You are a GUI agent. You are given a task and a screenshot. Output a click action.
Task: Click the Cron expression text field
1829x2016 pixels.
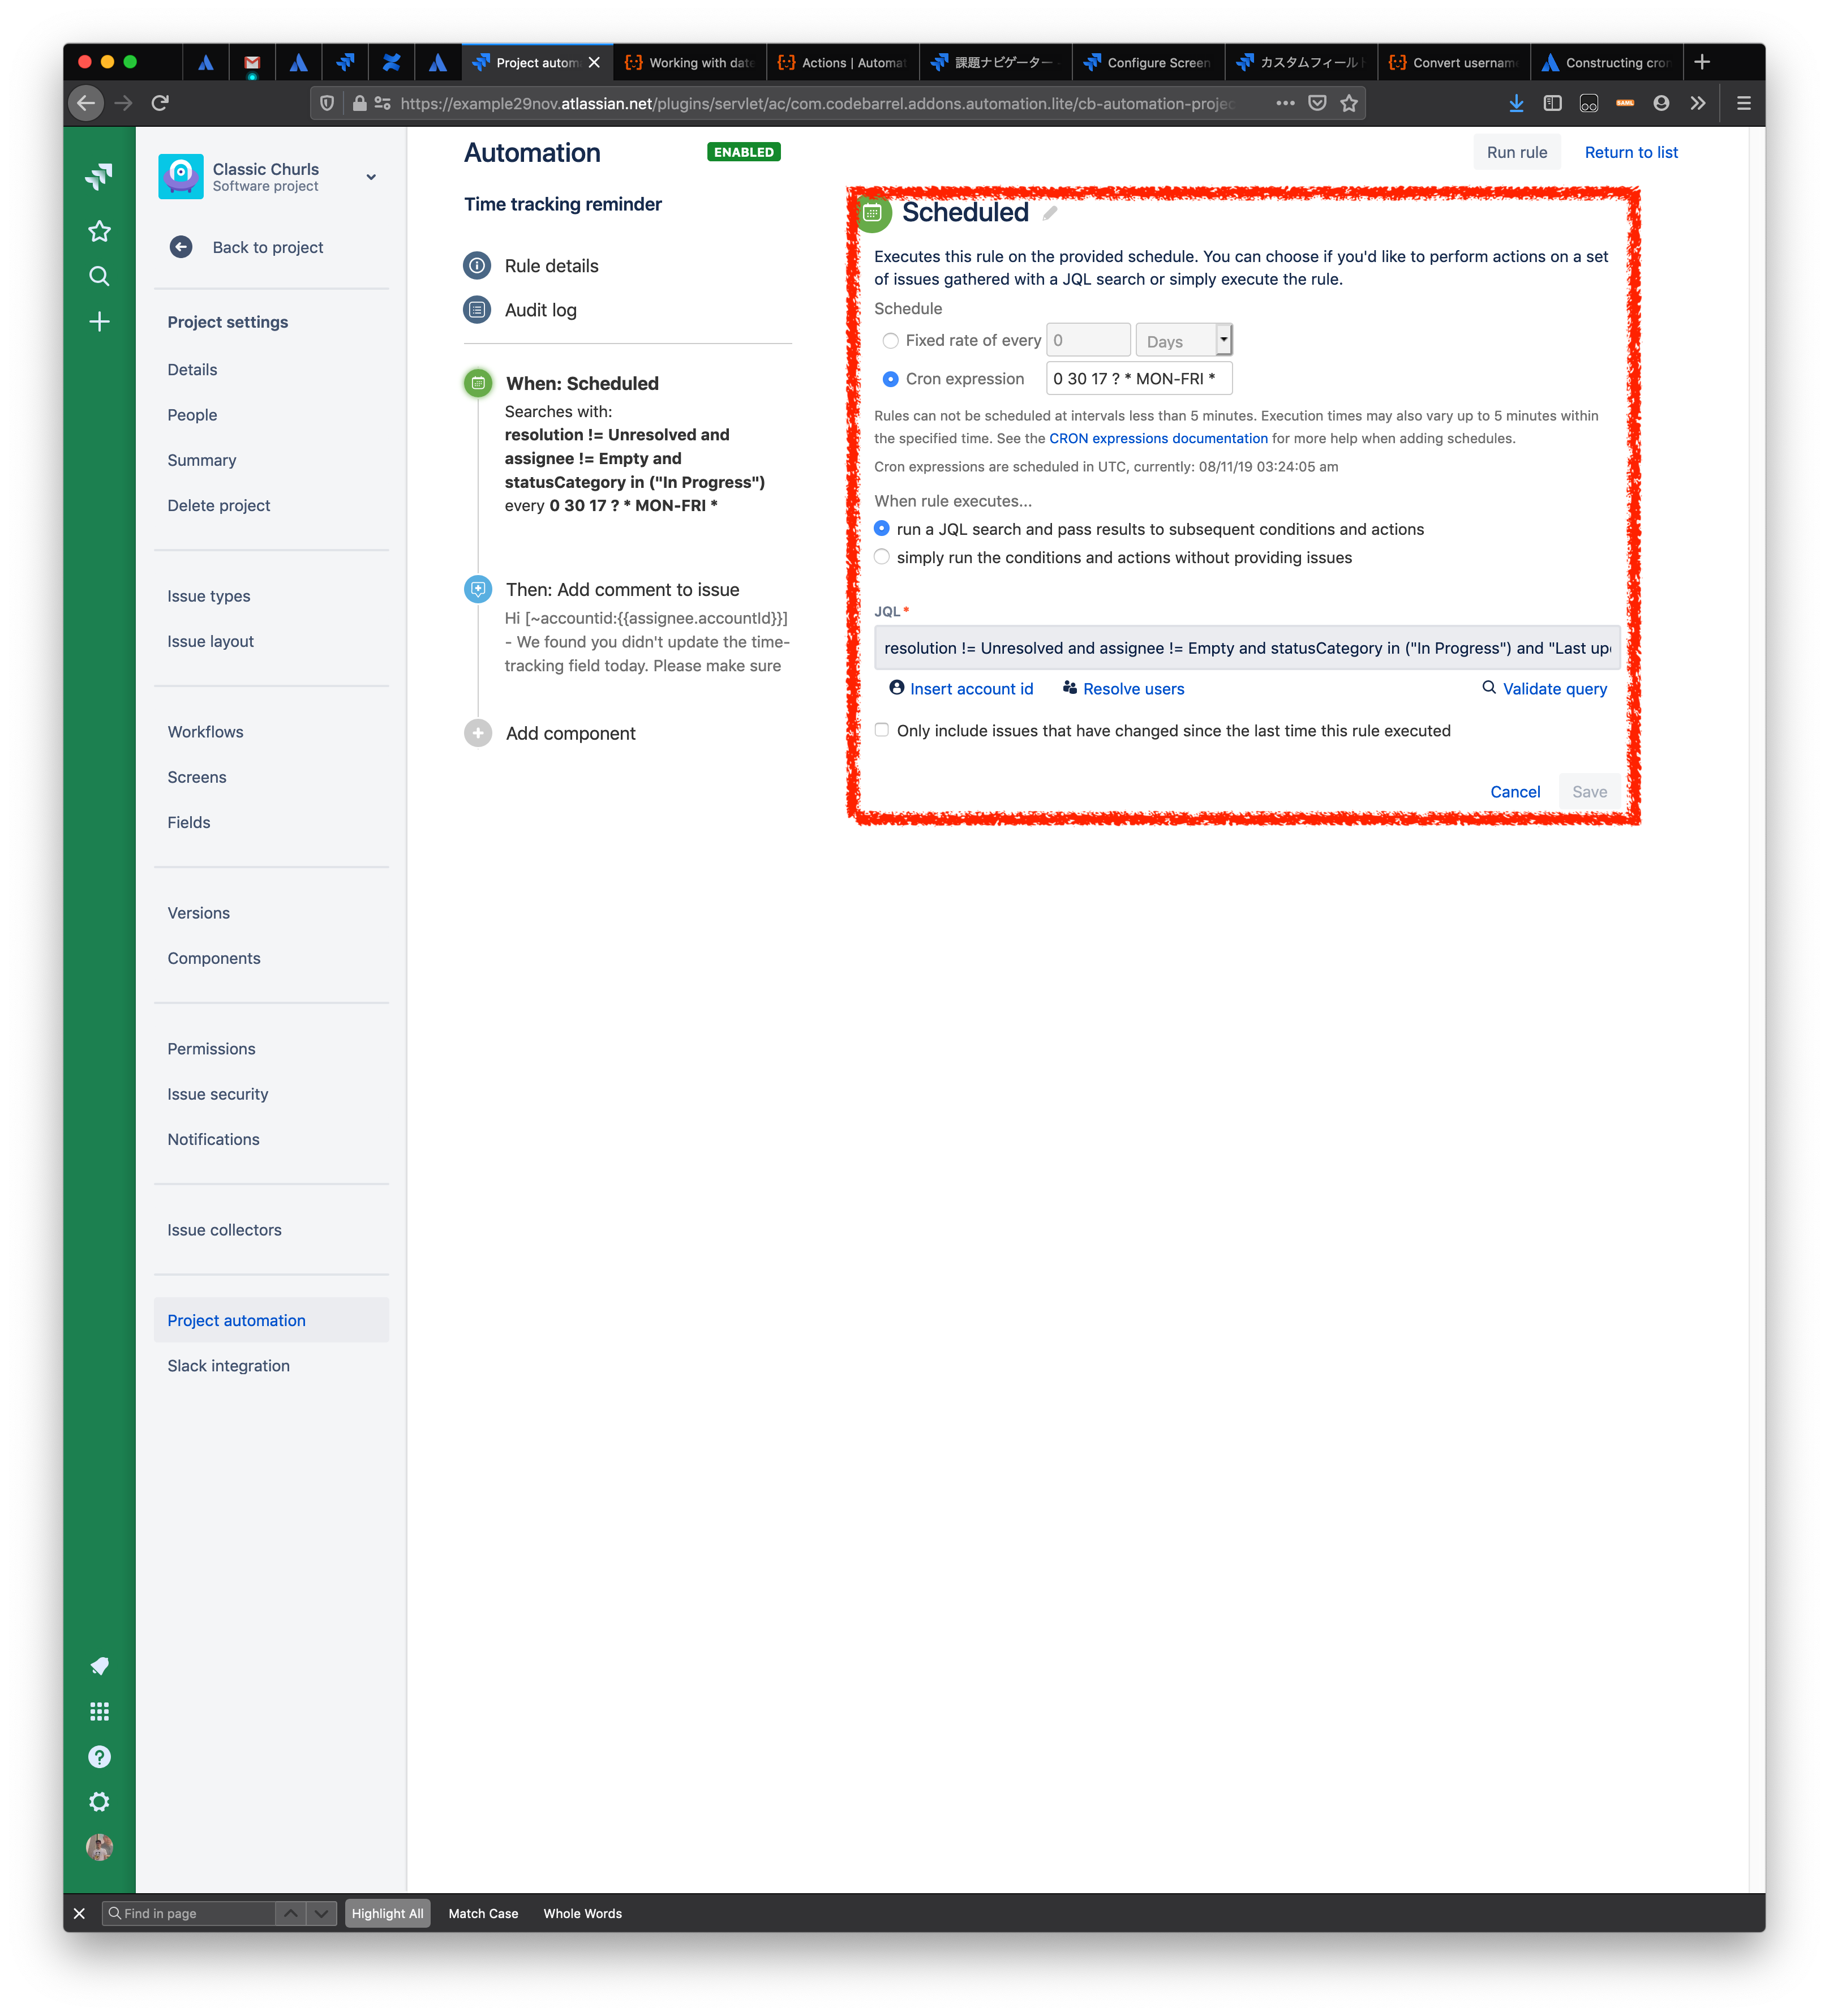1139,379
